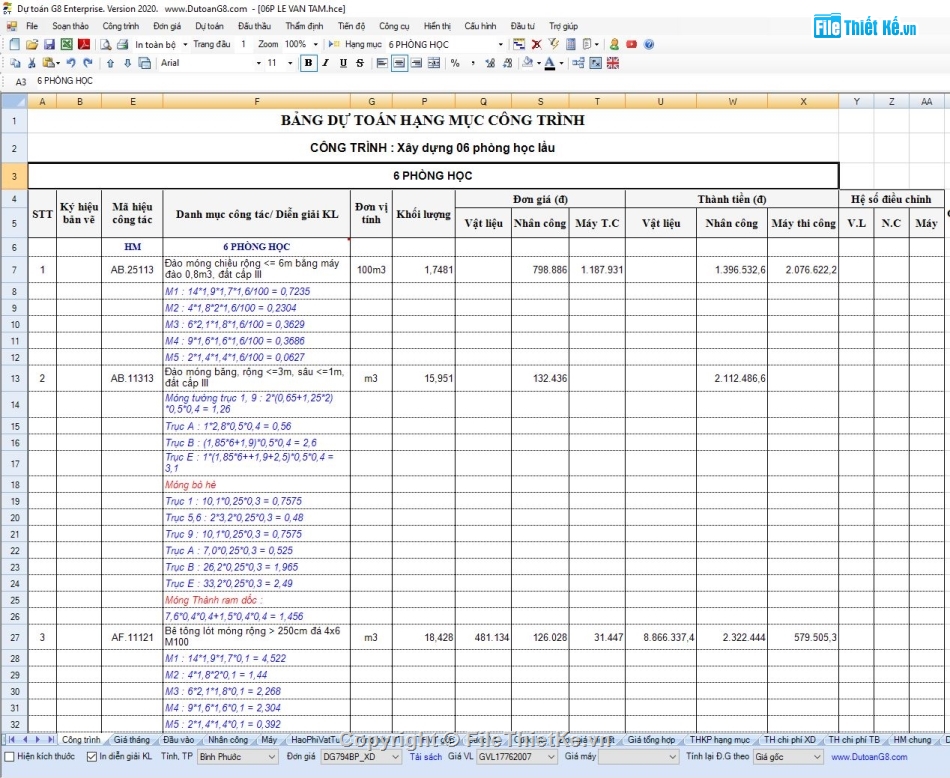Screen dimensions: 950x778
Task: Enable the Hiện kích thước checkbox
Action: coord(9,757)
